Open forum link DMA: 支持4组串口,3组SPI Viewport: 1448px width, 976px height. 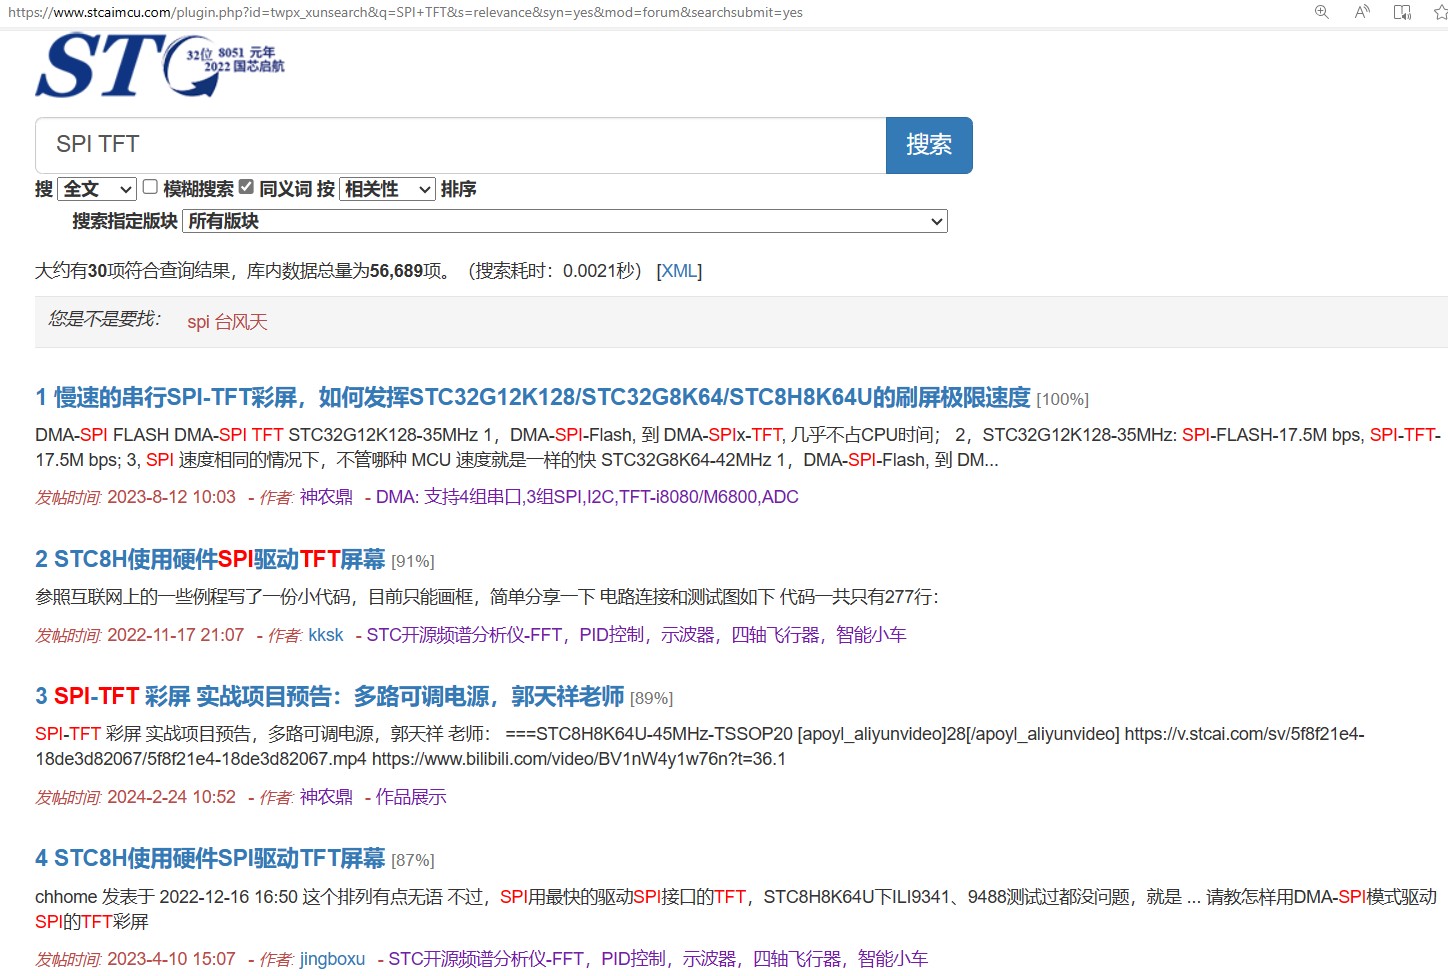[x=587, y=497]
